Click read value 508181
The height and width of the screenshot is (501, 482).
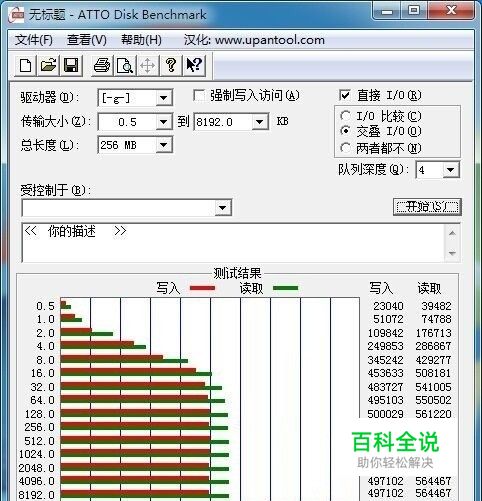(x=433, y=373)
